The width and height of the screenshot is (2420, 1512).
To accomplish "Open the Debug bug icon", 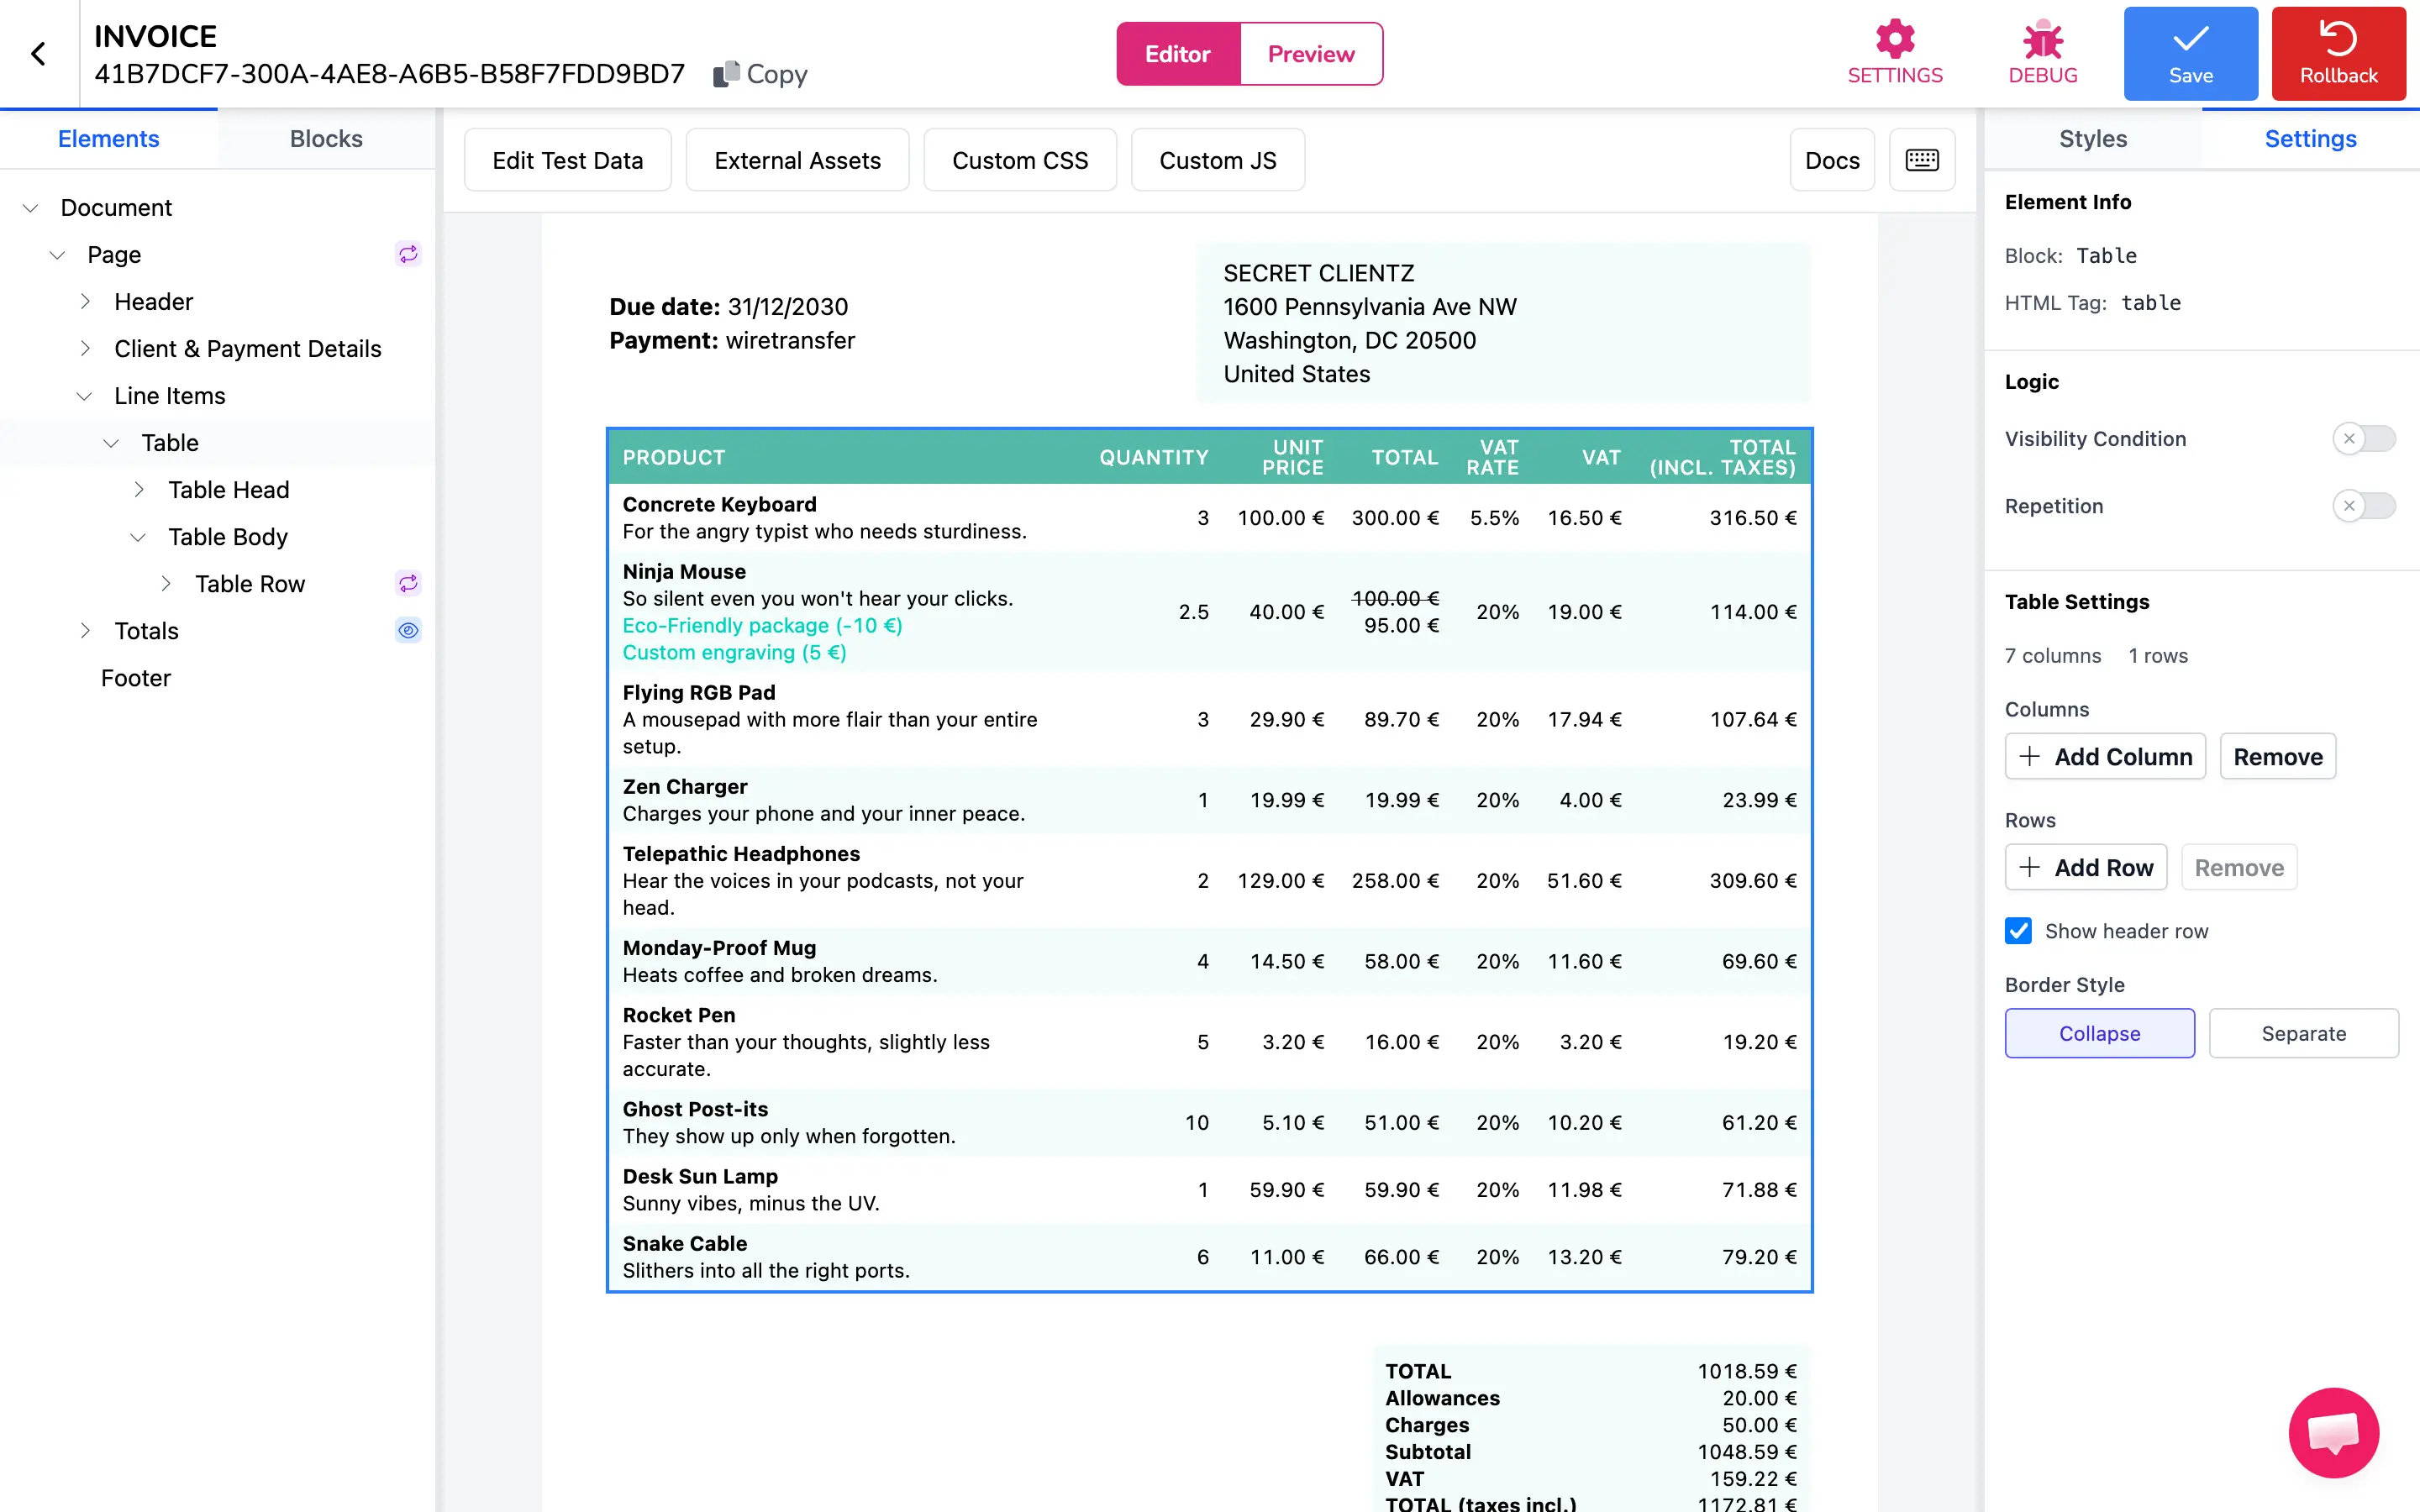I will pyautogui.click(x=2042, y=40).
